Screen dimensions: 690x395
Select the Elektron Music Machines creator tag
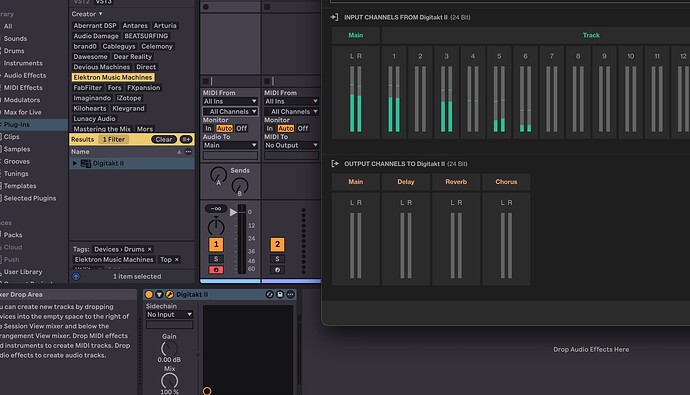tap(113, 77)
